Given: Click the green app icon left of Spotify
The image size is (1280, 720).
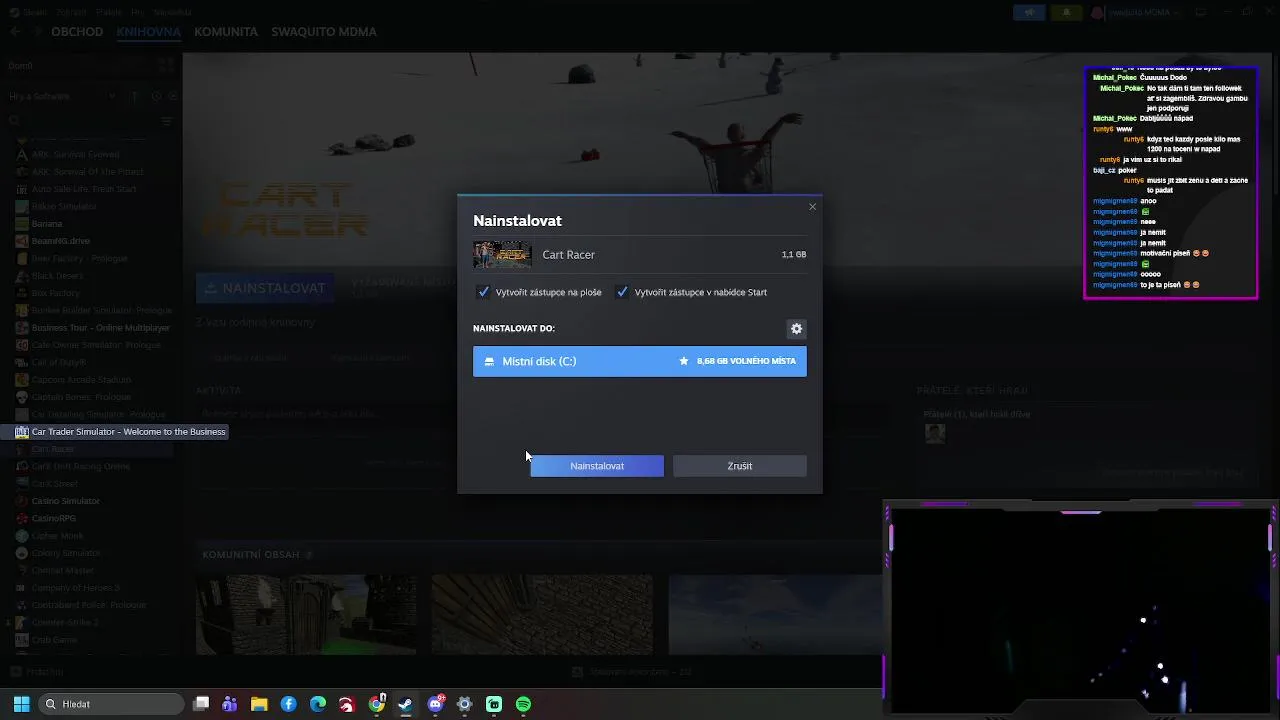Looking at the screenshot, I should pos(494,704).
